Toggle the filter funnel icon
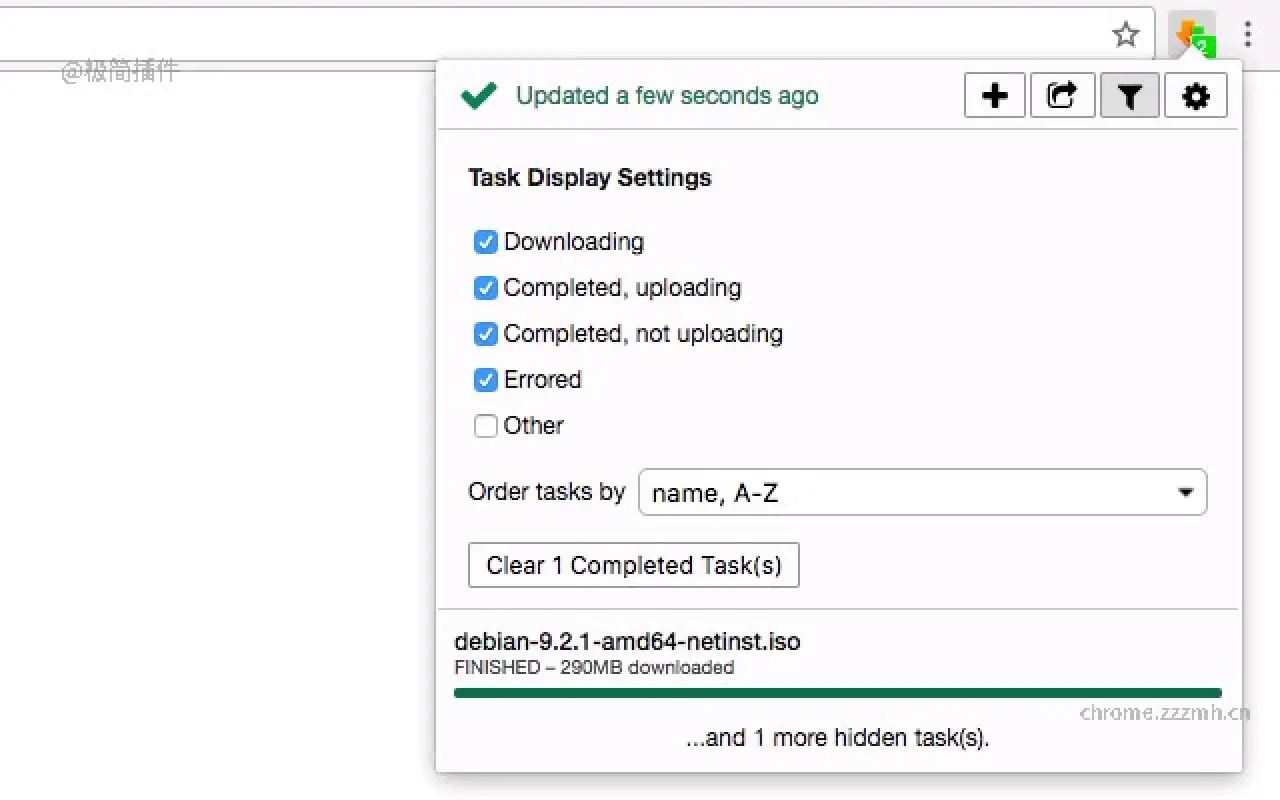The image size is (1280, 800). coord(1129,96)
